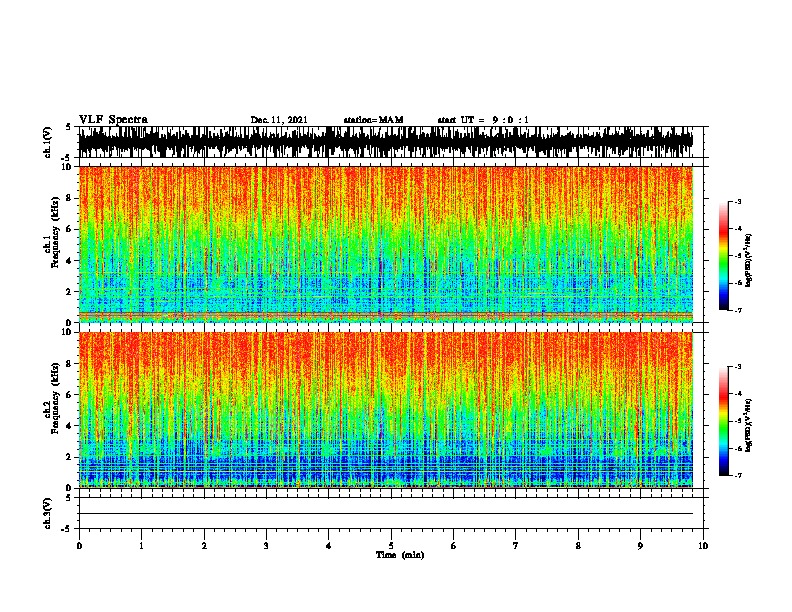This screenshot has width=792, height=612.
Task: Click the "2" kHz tick of ch.2 spectrogram
Action: pos(70,457)
